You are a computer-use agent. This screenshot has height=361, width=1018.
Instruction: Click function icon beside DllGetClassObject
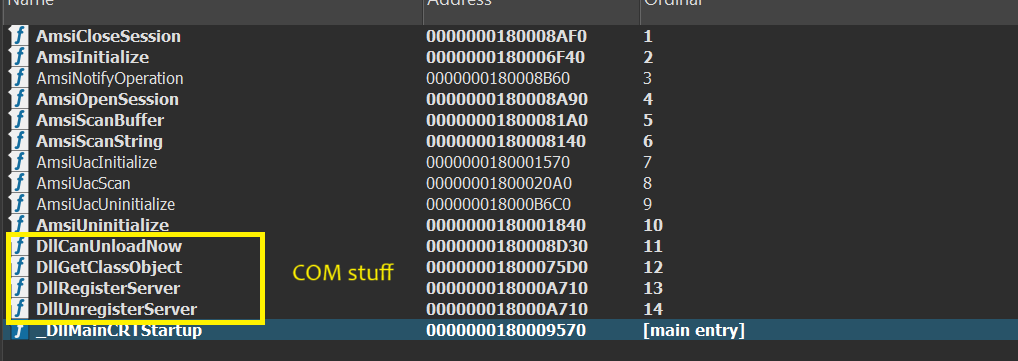(19, 267)
